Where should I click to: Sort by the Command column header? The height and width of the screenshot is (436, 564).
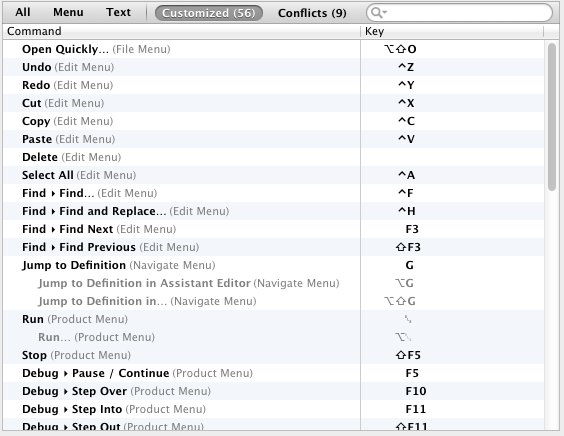pos(182,31)
